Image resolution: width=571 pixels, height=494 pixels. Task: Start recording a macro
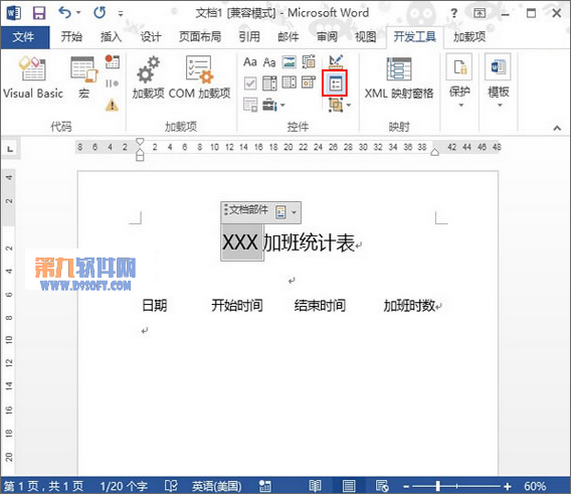(112, 62)
